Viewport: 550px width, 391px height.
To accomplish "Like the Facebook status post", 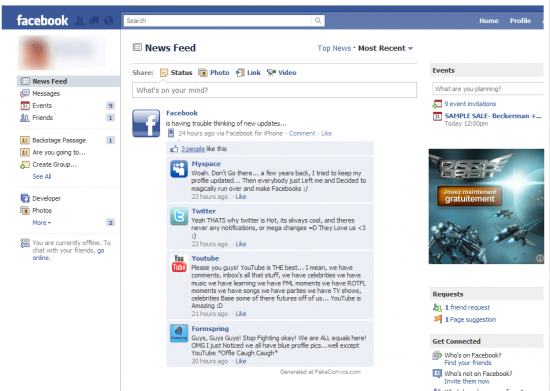I will pos(326,133).
